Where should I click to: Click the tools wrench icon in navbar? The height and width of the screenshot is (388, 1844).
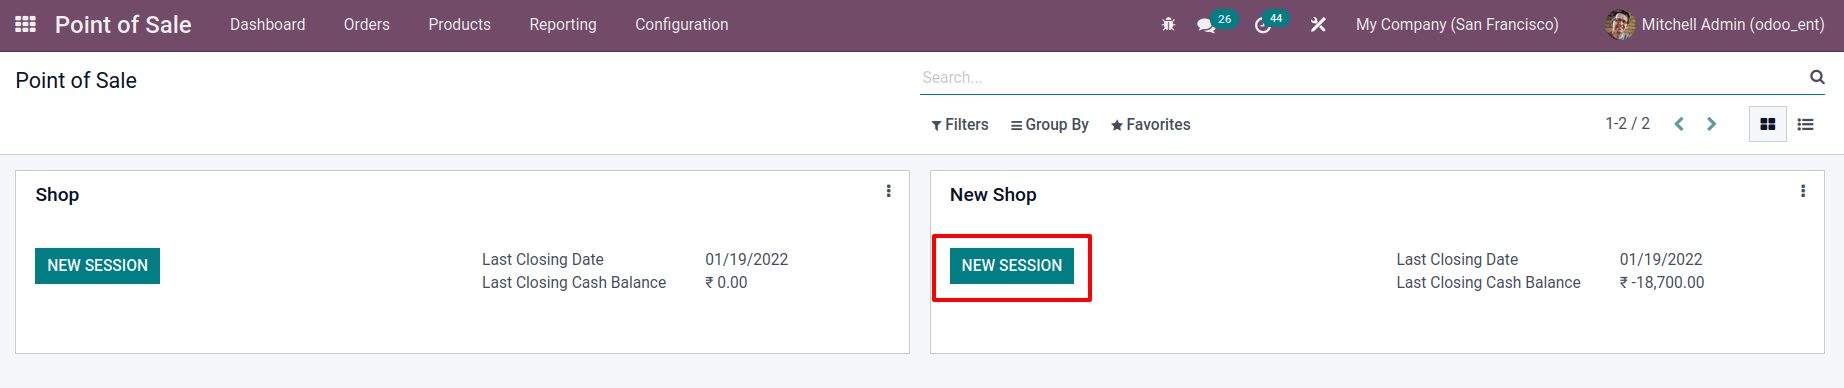pyautogui.click(x=1318, y=24)
